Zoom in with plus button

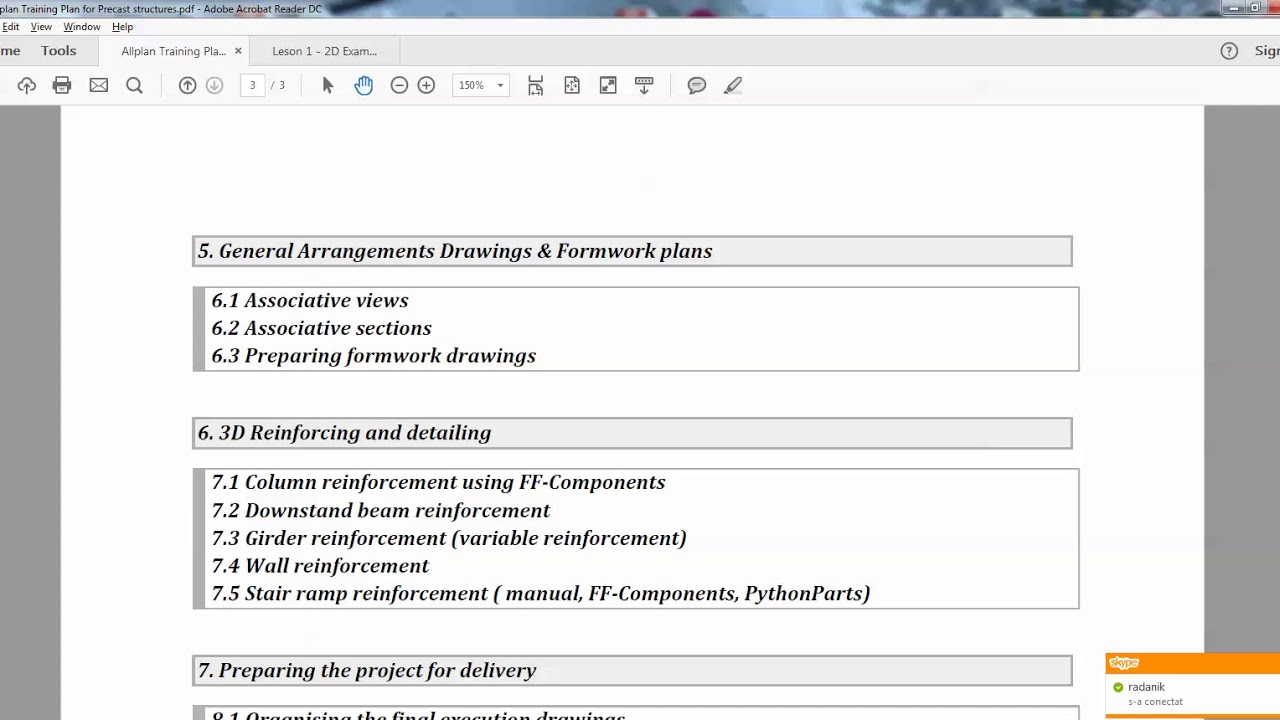point(426,86)
